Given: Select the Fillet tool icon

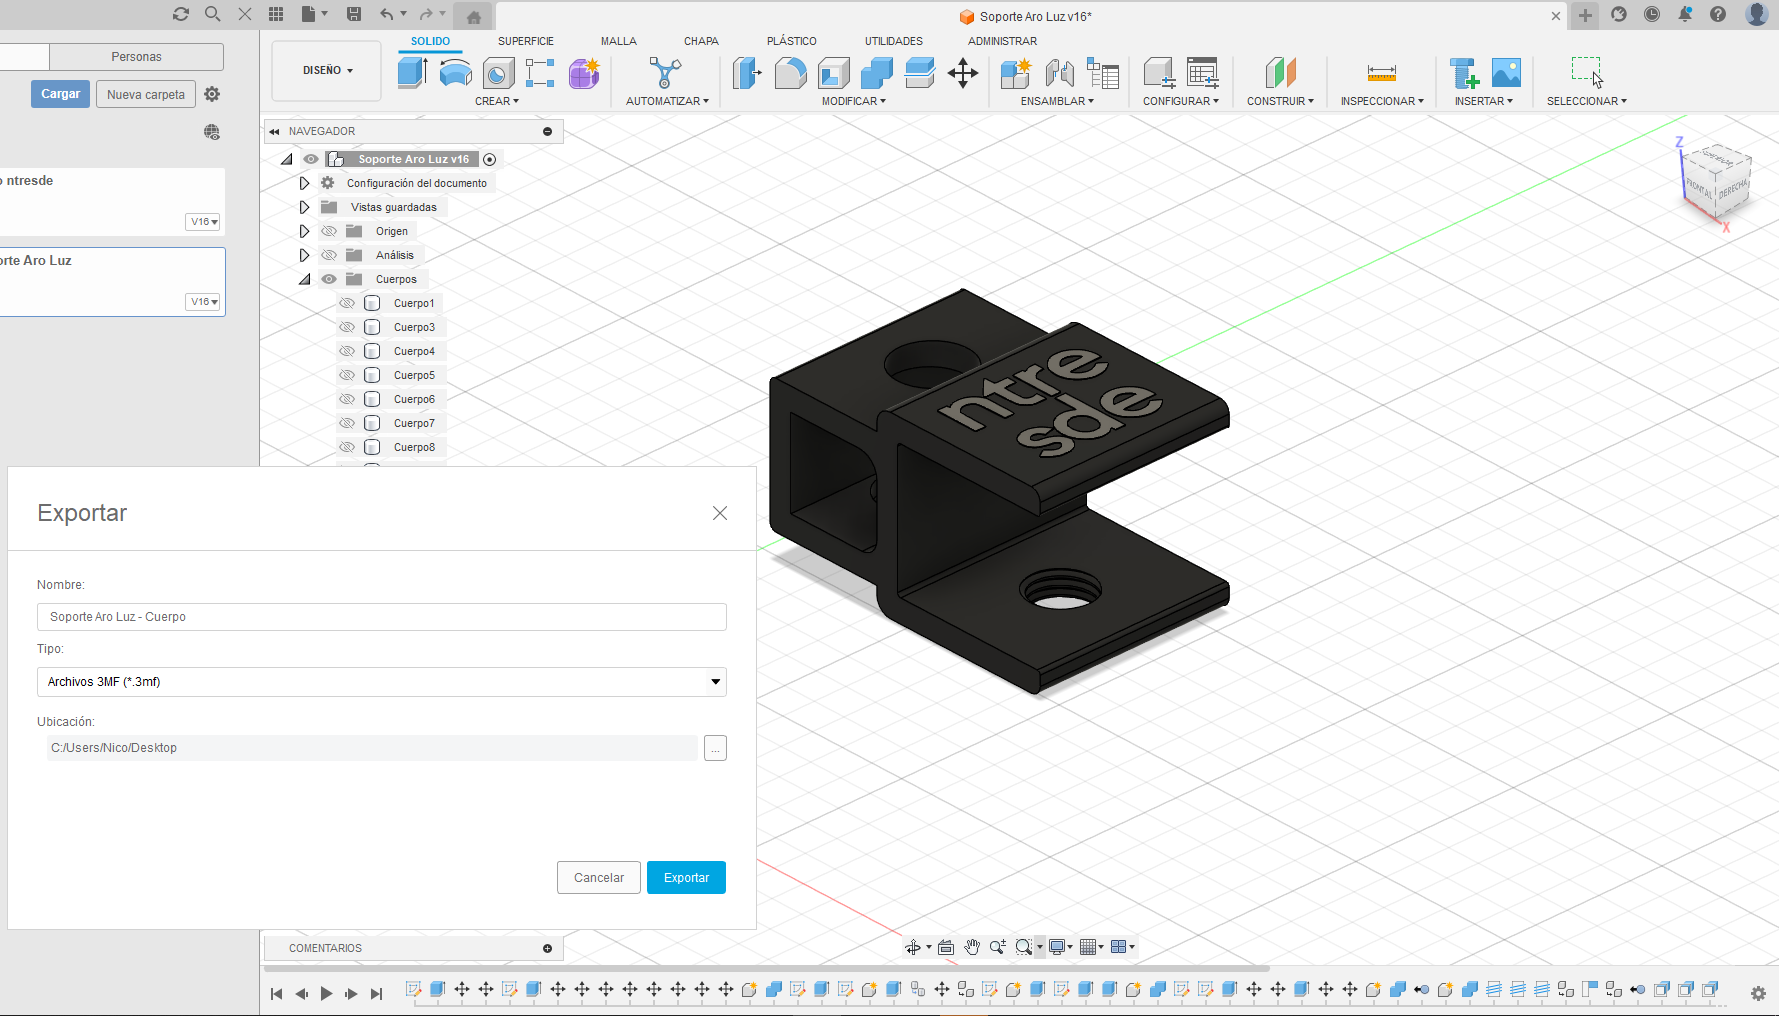Looking at the screenshot, I should coord(790,73).
